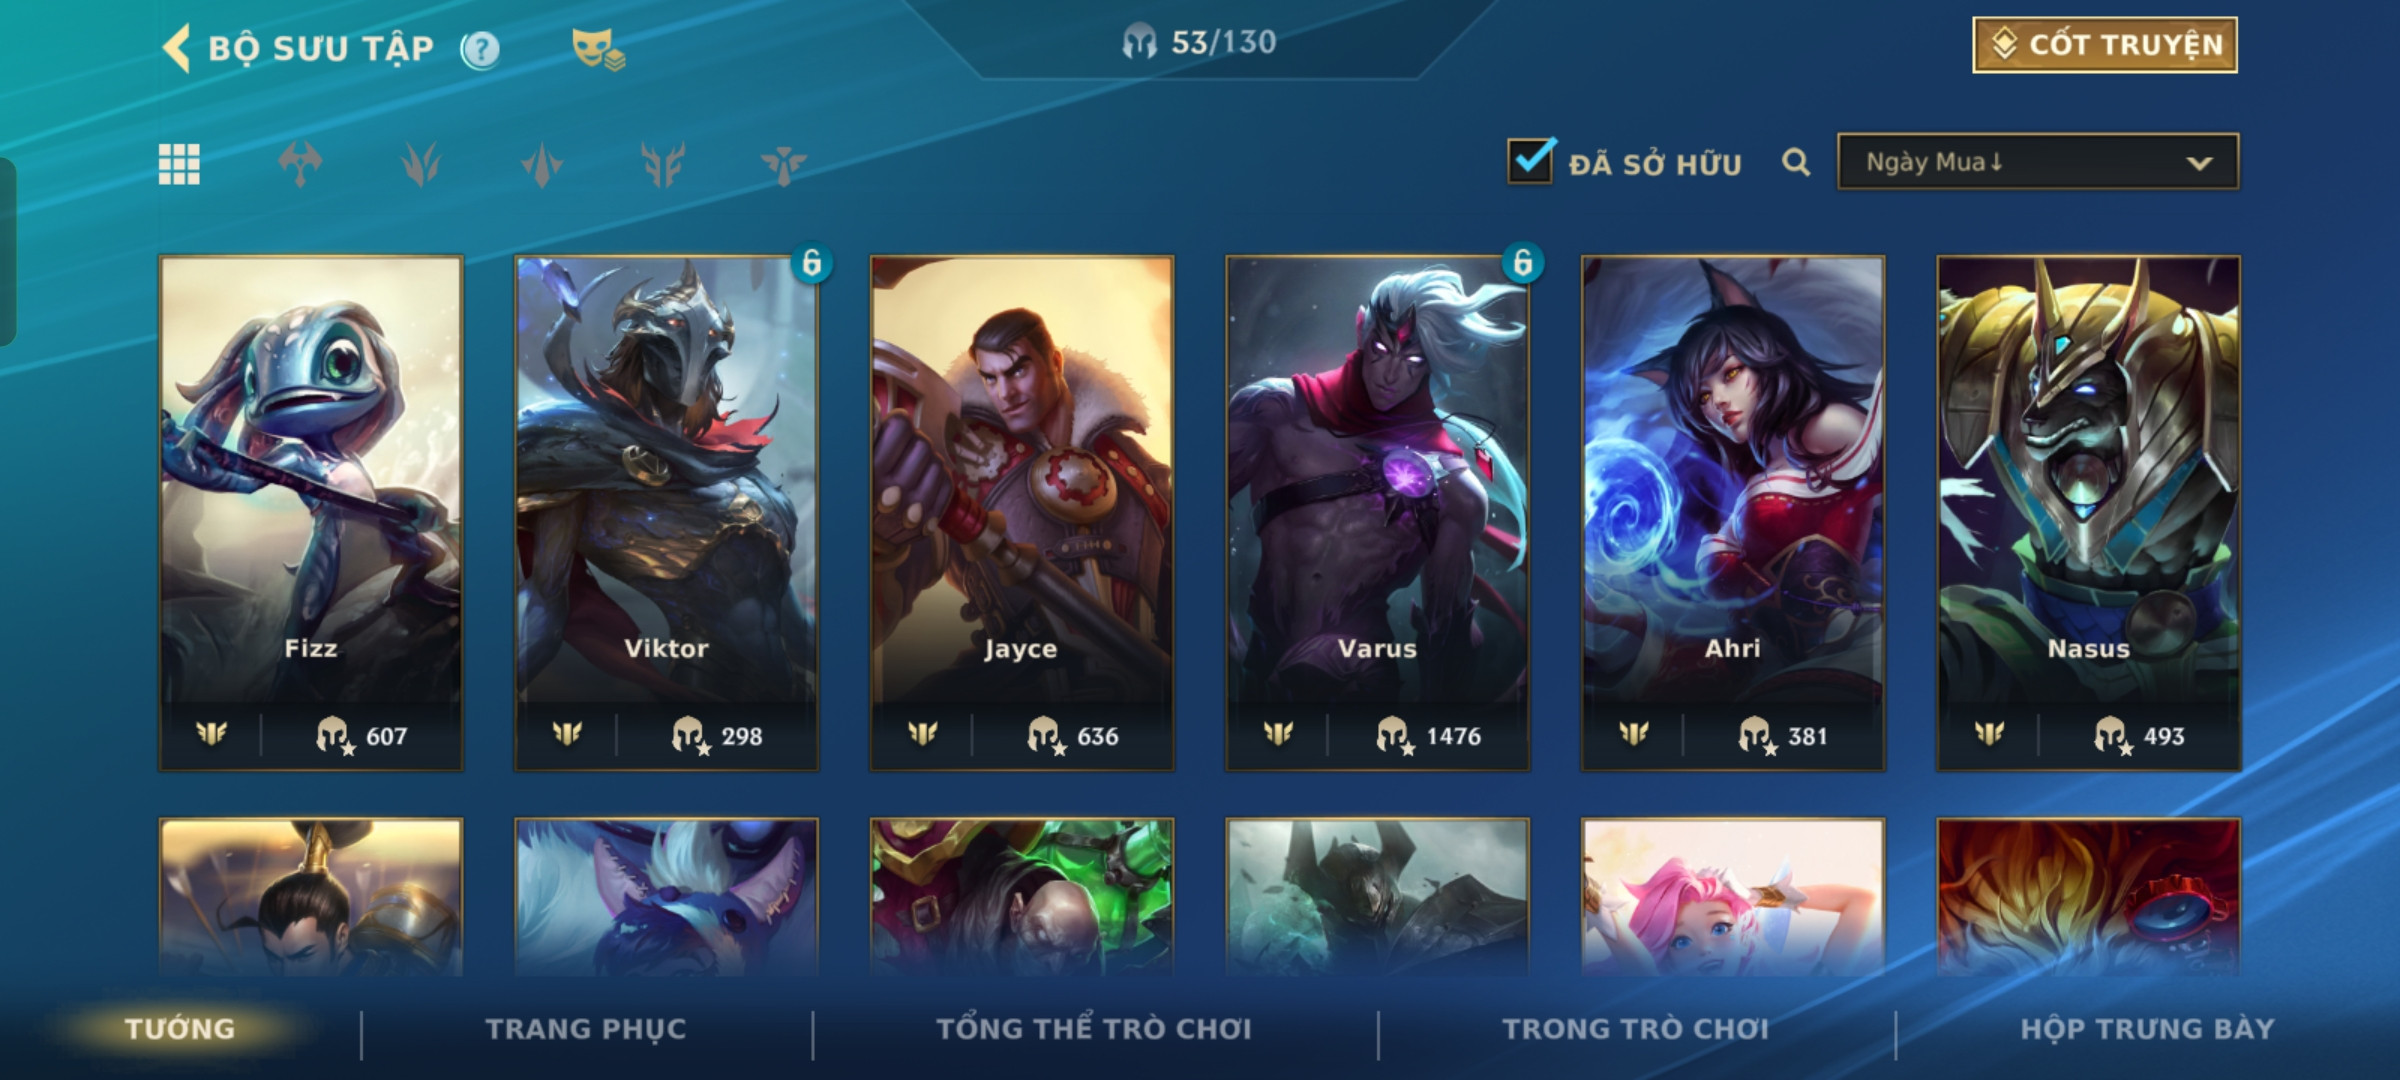Select the Nasus champion card
This screenshot has width=2400, height=1080.
pos(2089,513)
